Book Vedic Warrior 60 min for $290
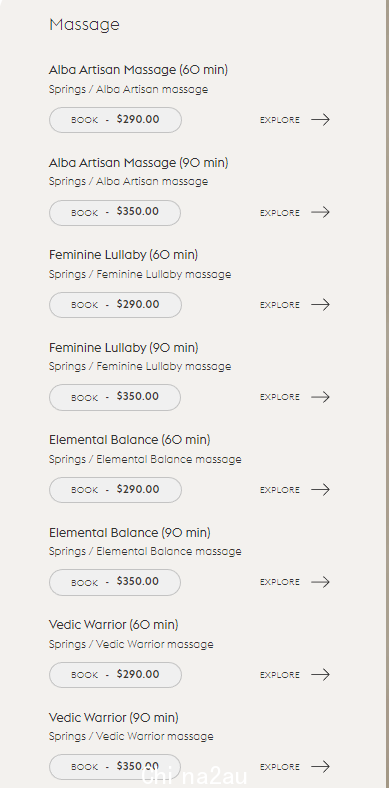This screenshot has height=788, width=389. click(115, 675)
